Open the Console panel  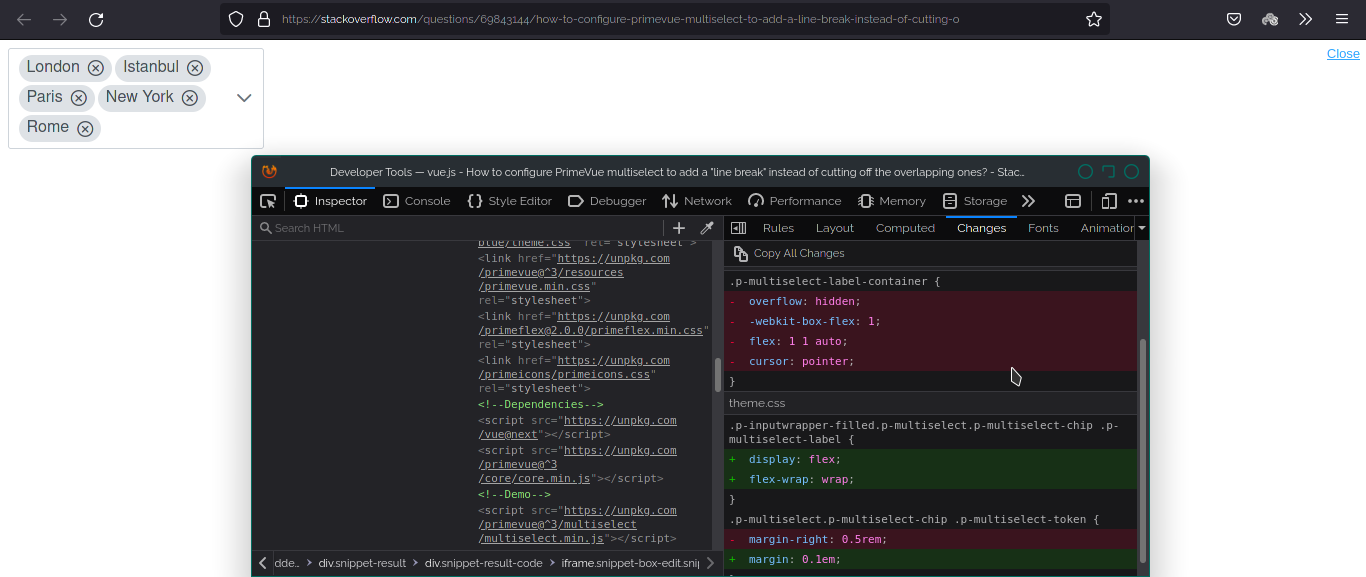(x=417, y=201)
